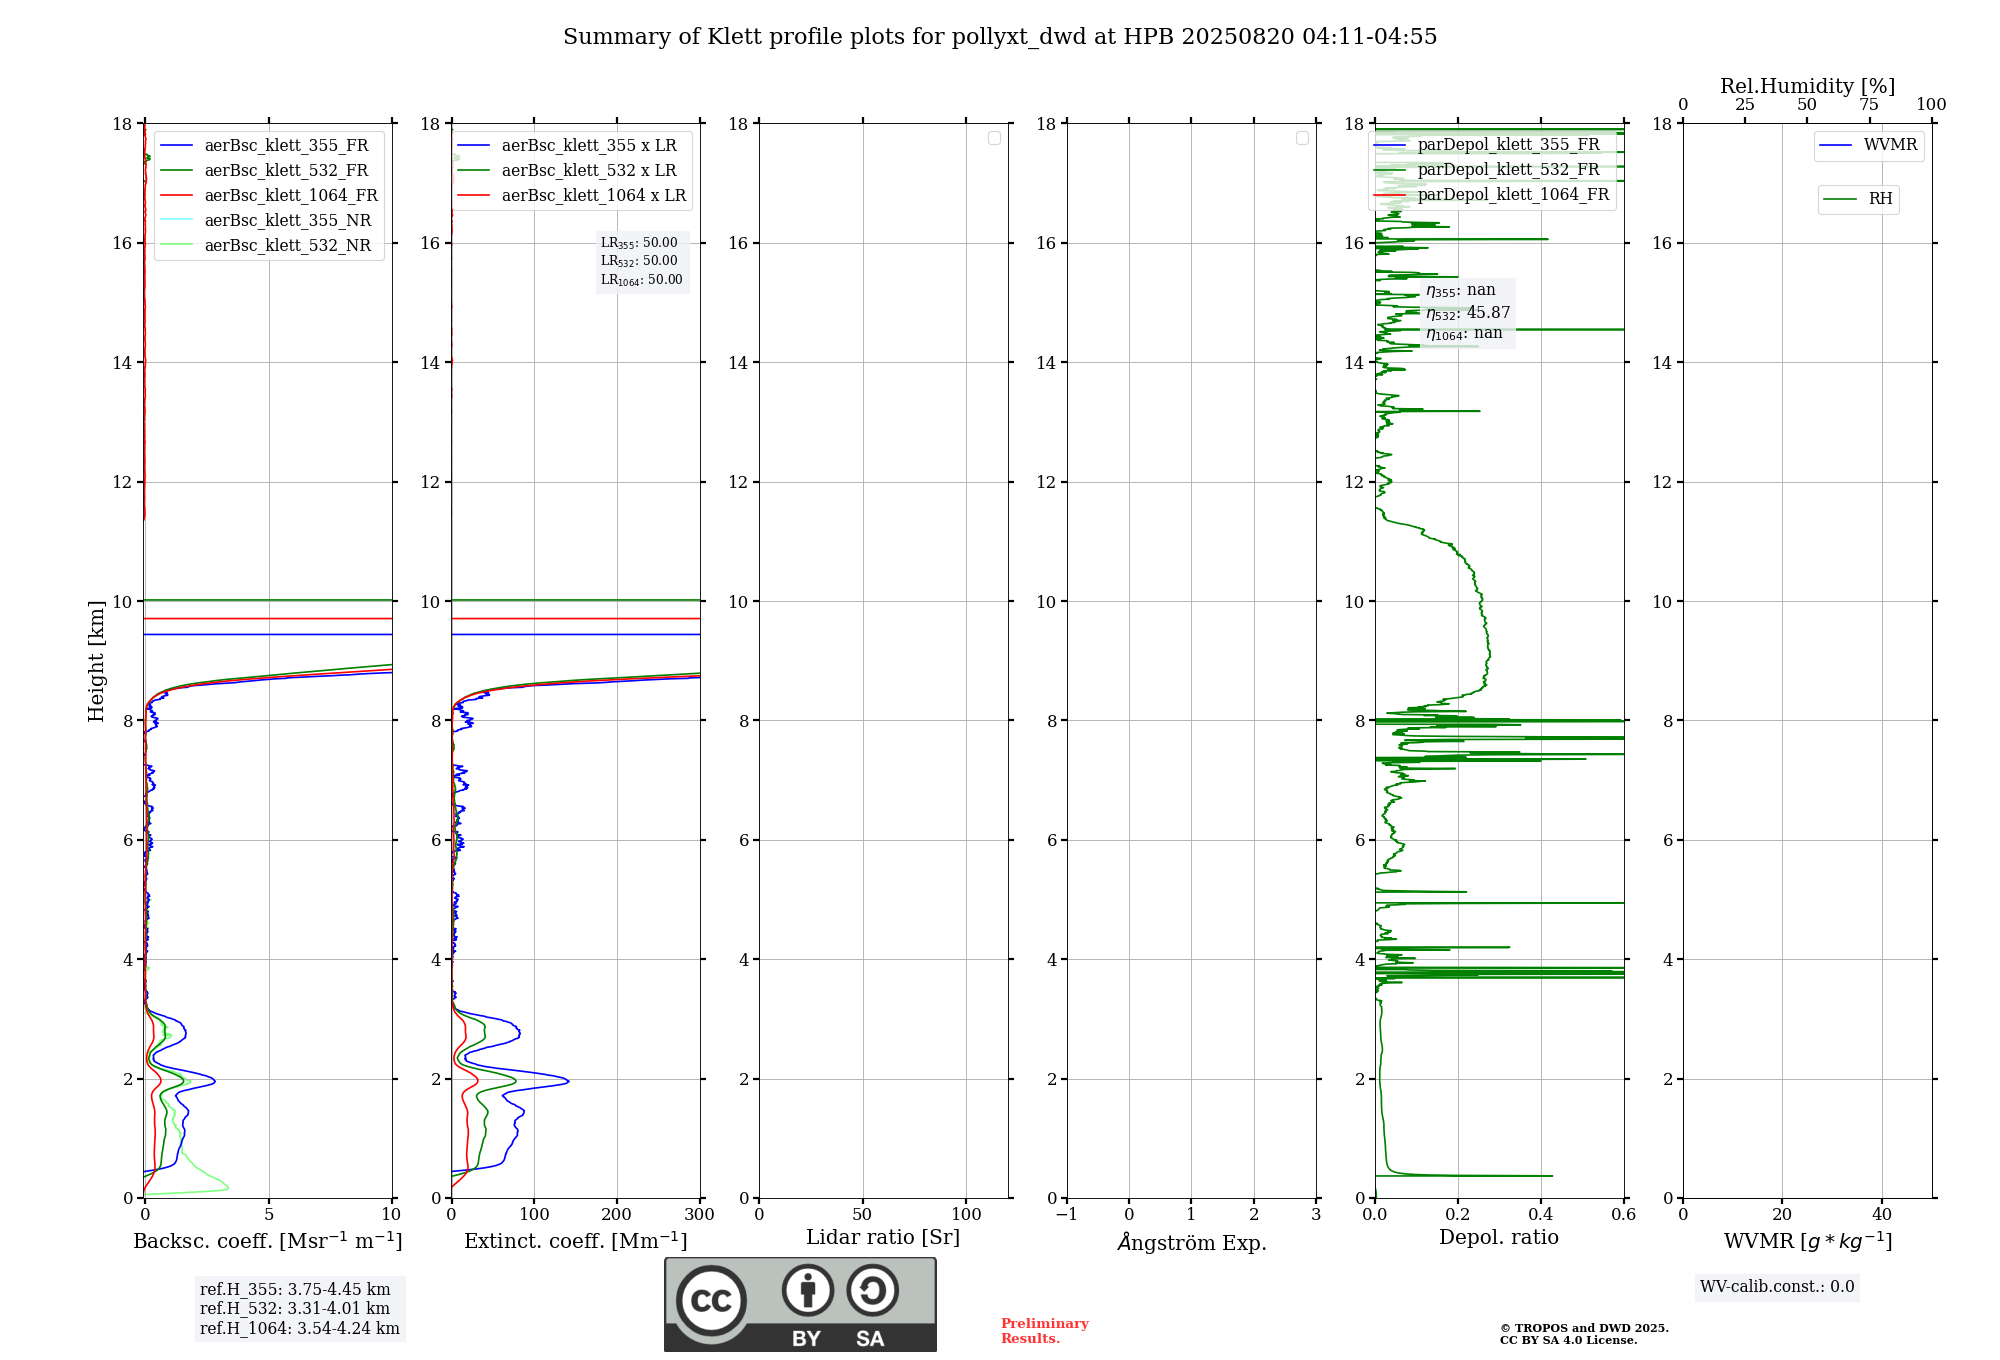Click the WVMR [g*kg⁻¹] axis label
This screenshot has width=2000, height=1360.
pyautogui.click(x=1808, y=1241)
